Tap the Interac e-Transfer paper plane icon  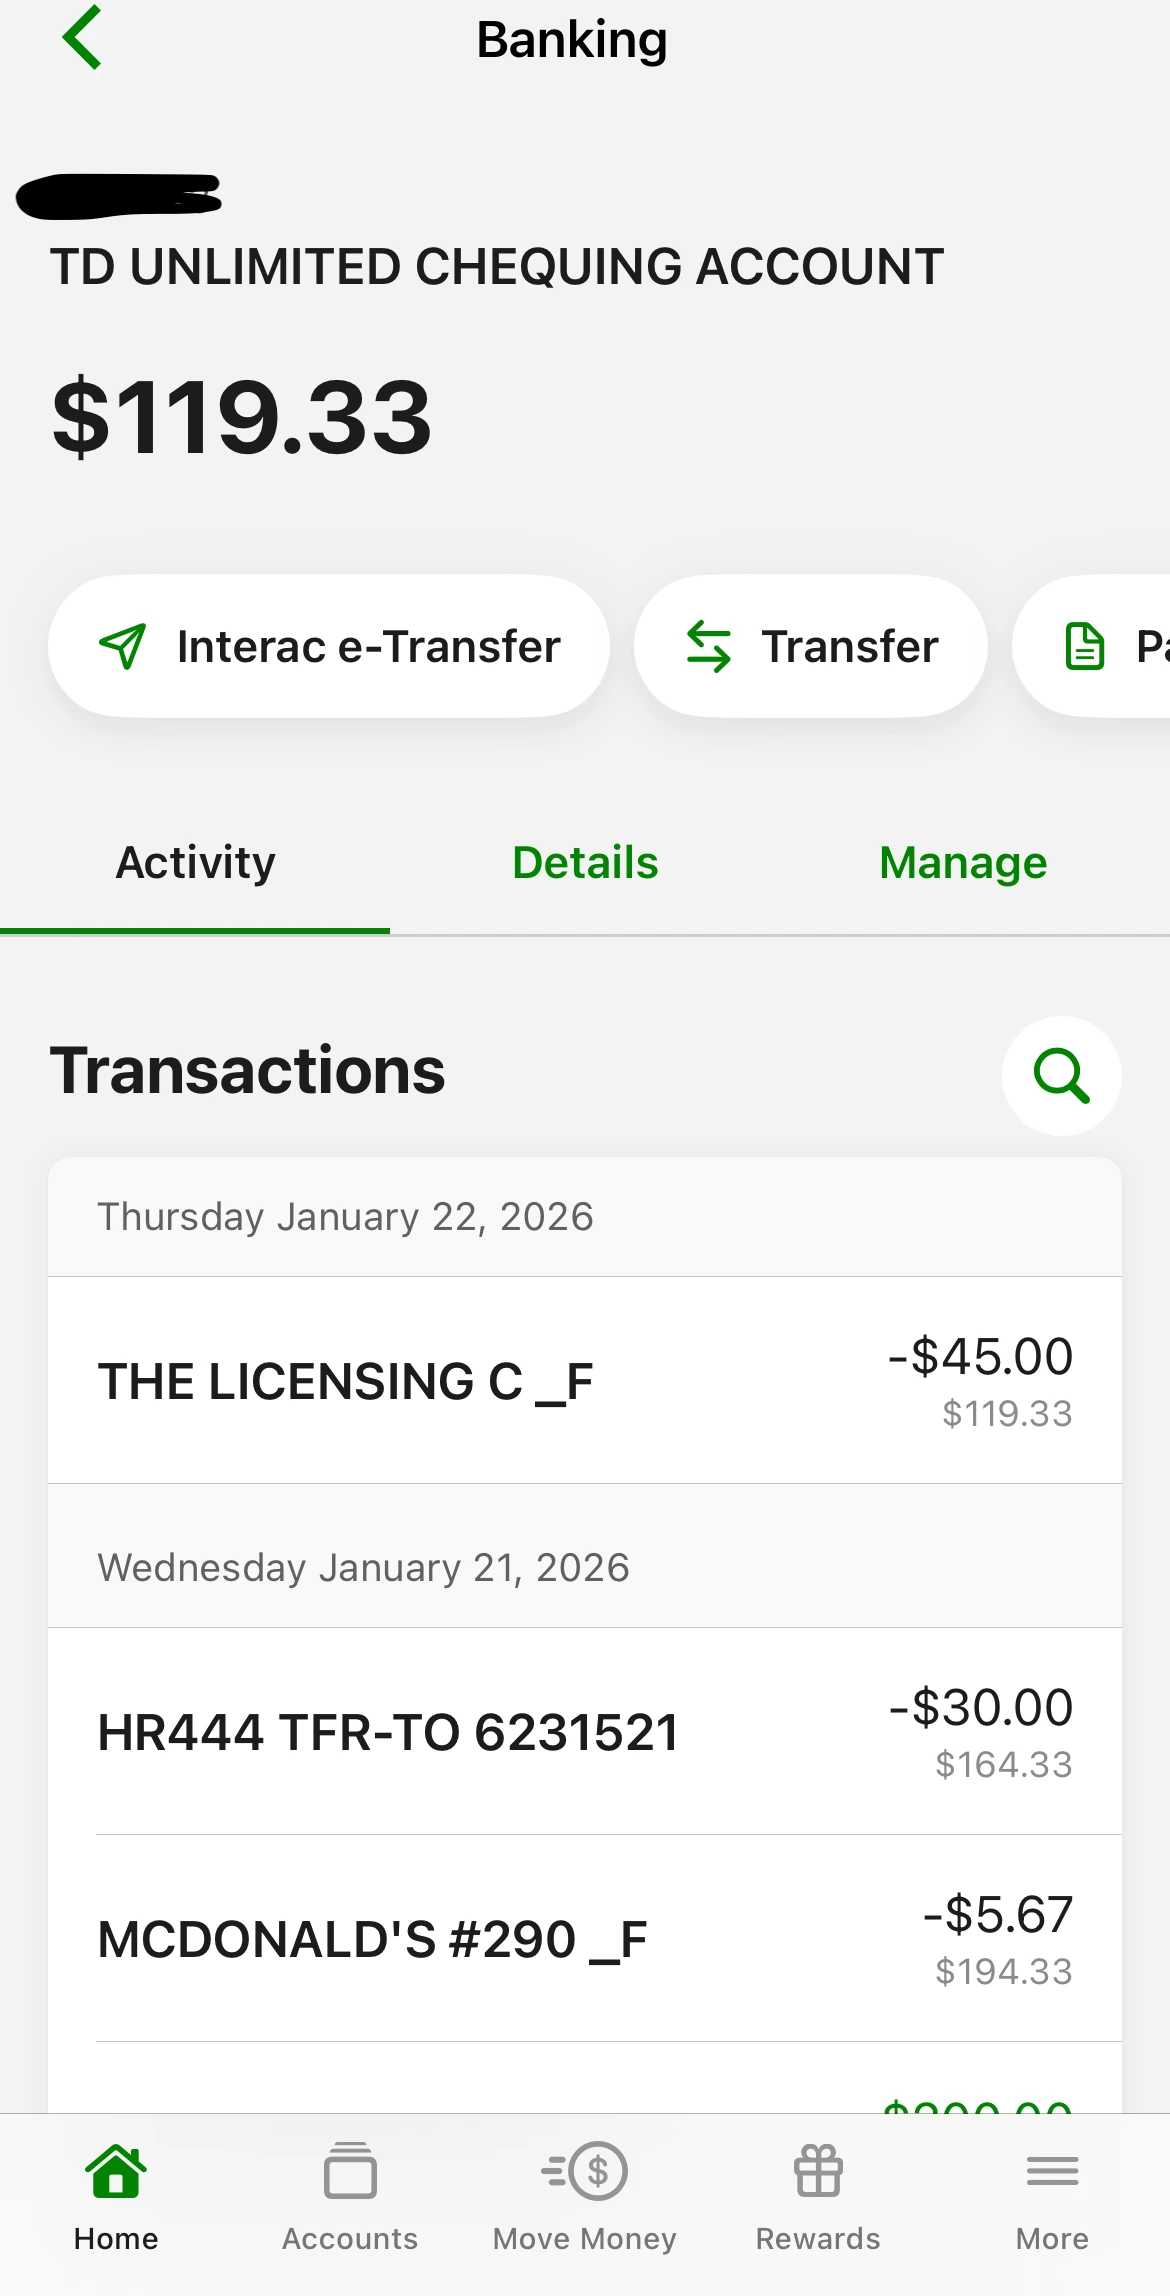pos(123,646)
